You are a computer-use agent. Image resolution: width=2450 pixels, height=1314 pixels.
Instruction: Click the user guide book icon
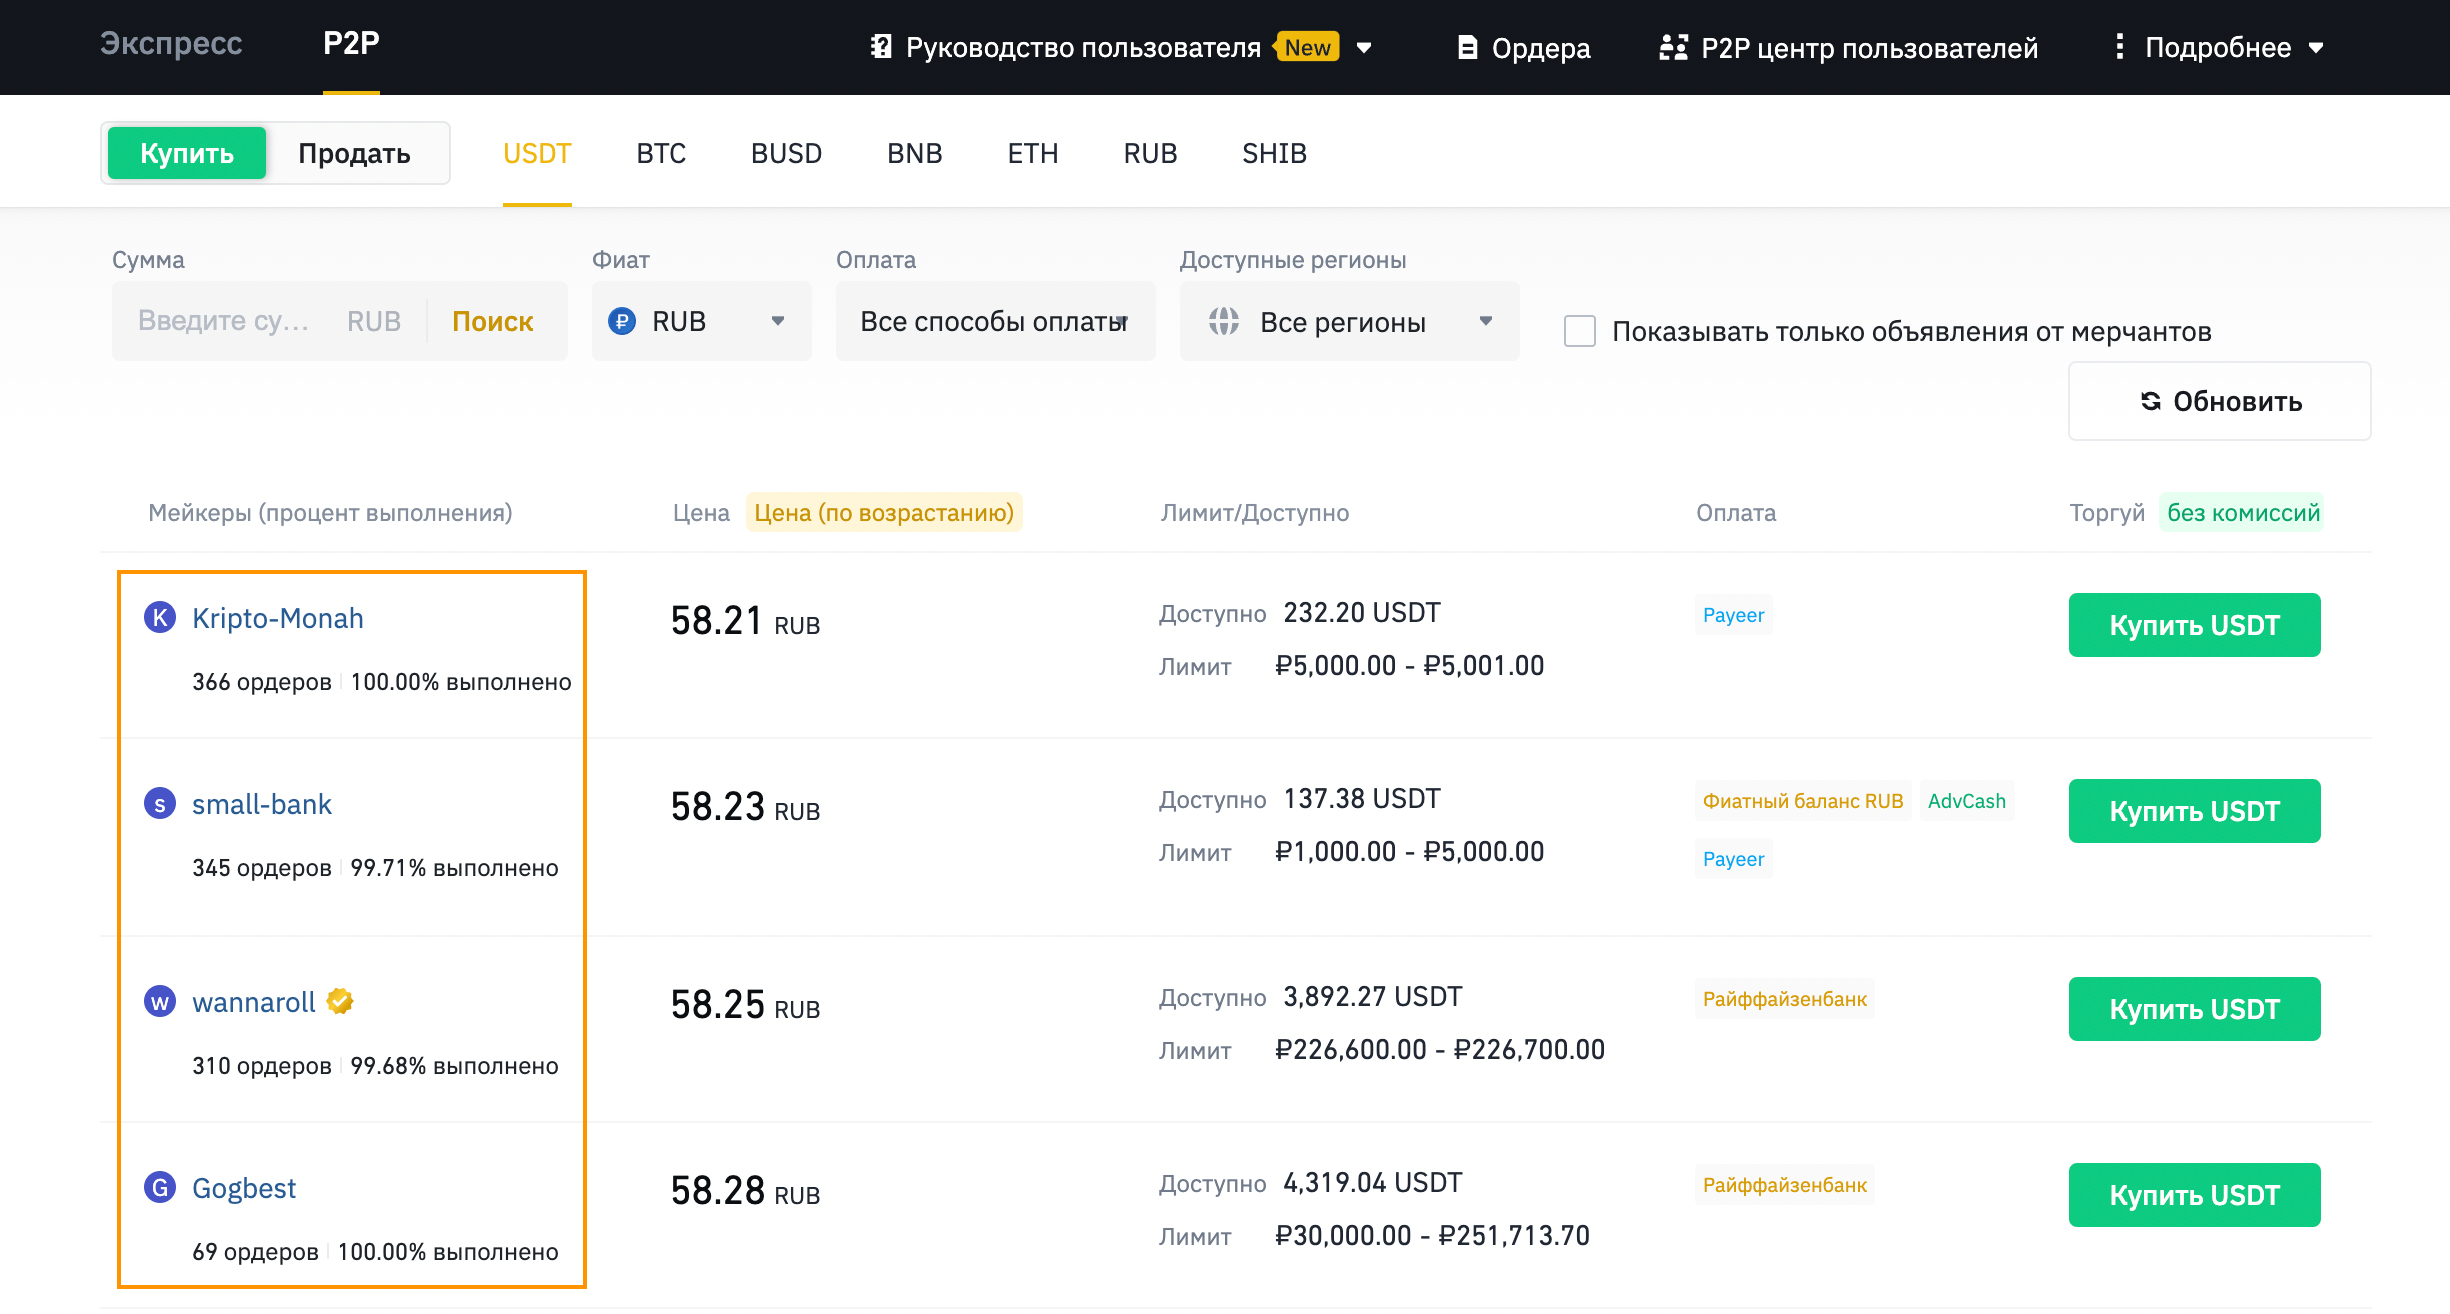click(881, 47)
